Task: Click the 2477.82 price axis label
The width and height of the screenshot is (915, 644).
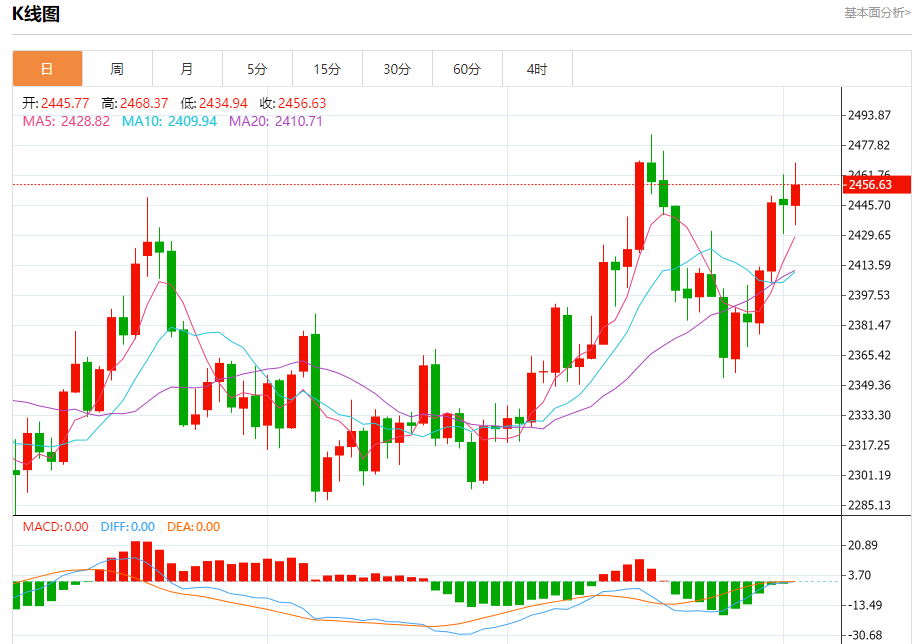Action: (869, 145)
